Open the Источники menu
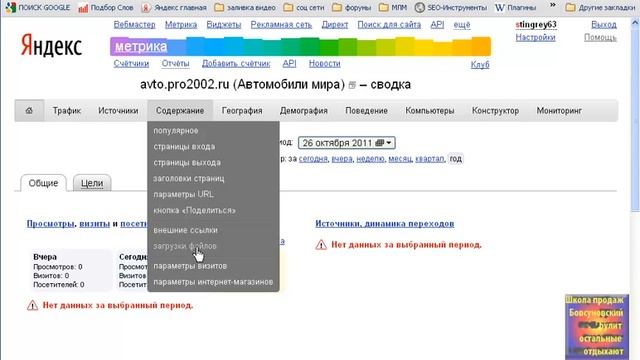This screenshot has width=640, height=360. tap(118, 111)
